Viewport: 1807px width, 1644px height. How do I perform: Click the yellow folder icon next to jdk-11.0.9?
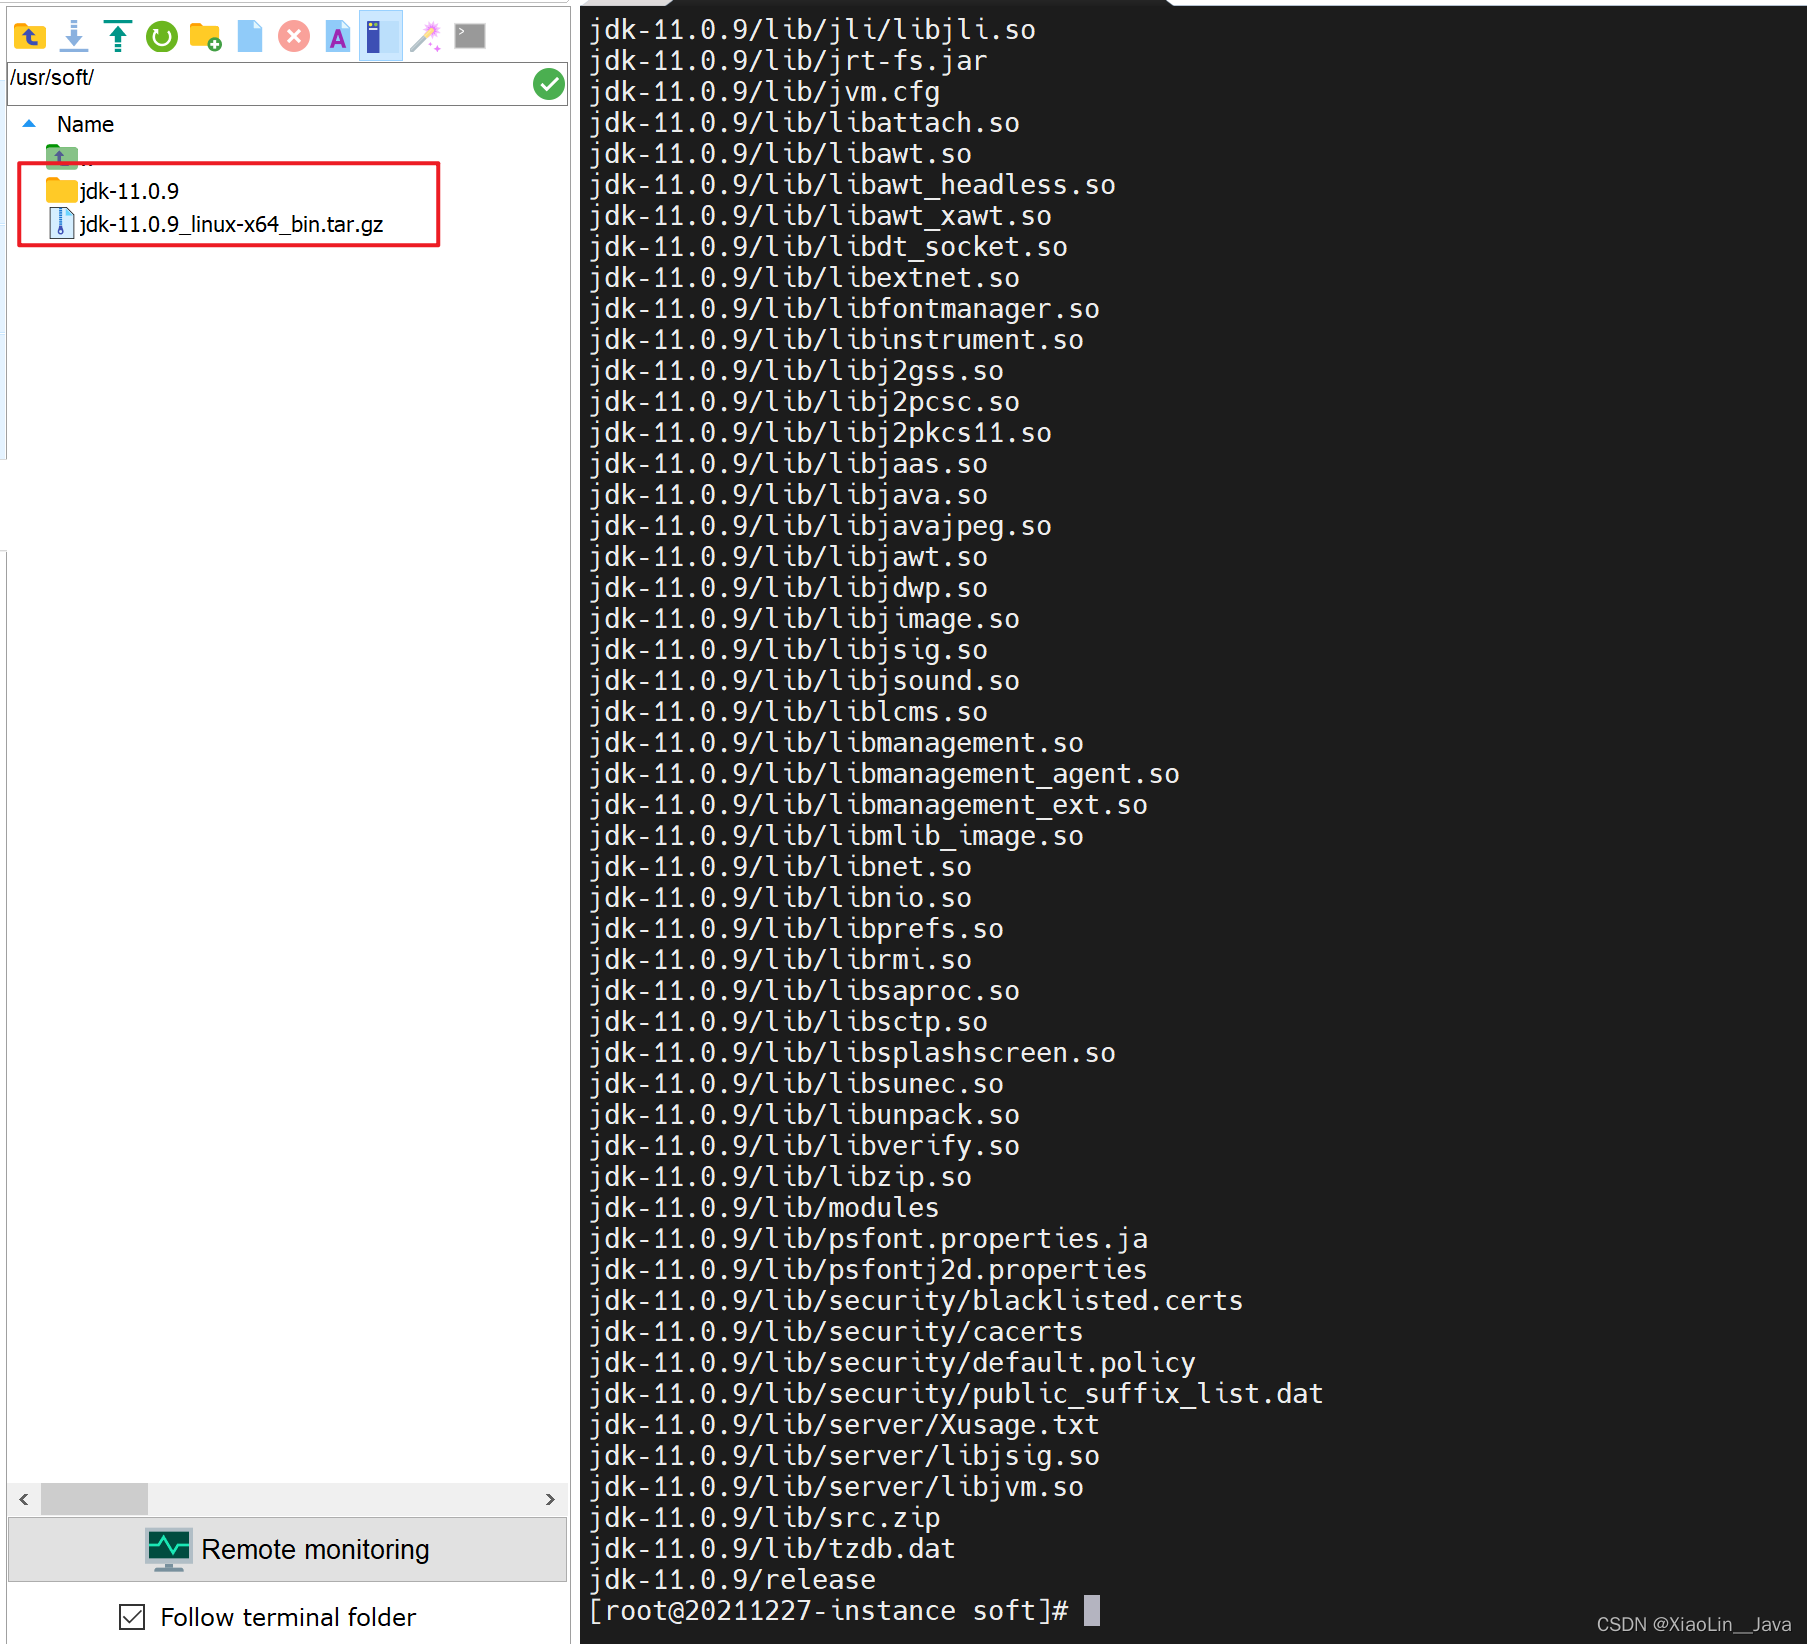62,190
